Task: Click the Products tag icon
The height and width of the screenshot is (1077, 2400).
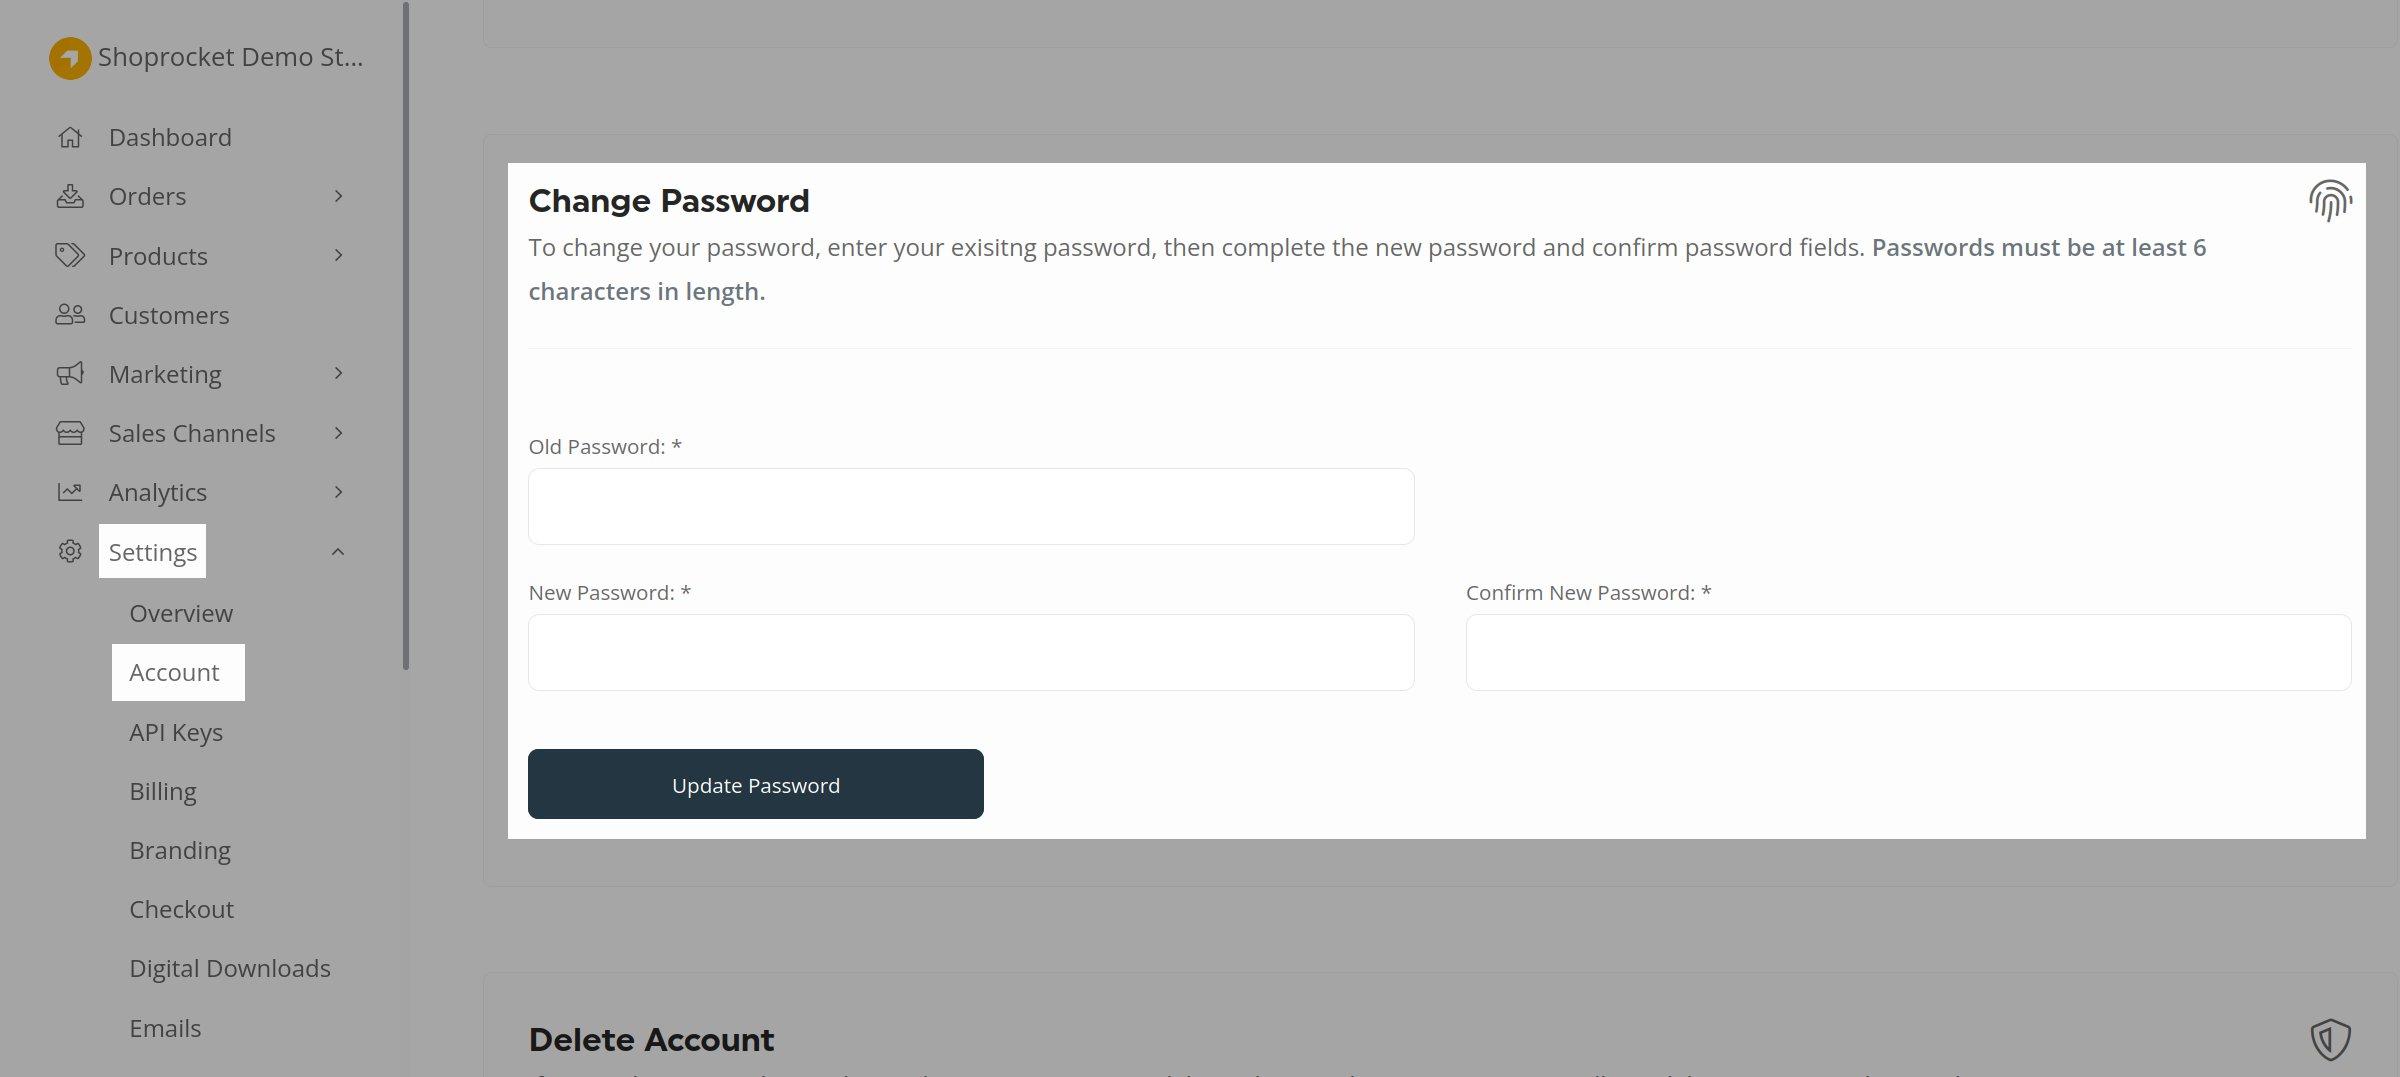Action: (70, 255)
